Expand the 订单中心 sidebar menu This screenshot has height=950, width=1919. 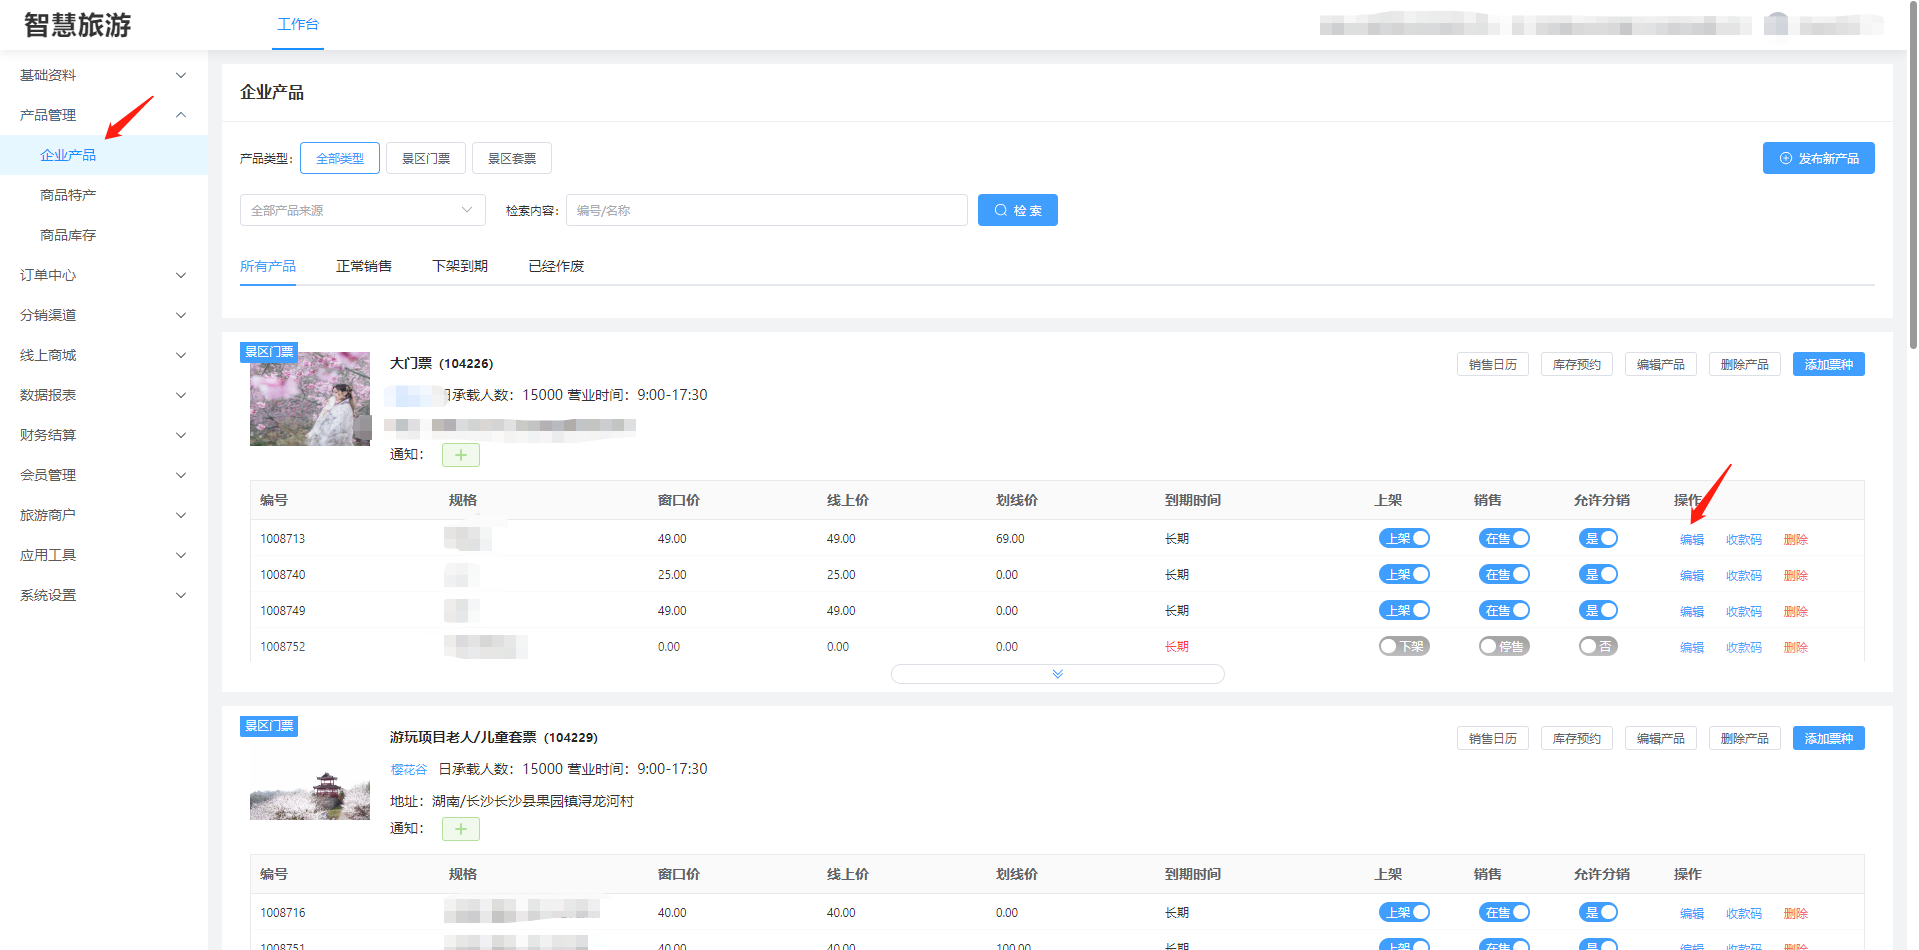[100, 275]
